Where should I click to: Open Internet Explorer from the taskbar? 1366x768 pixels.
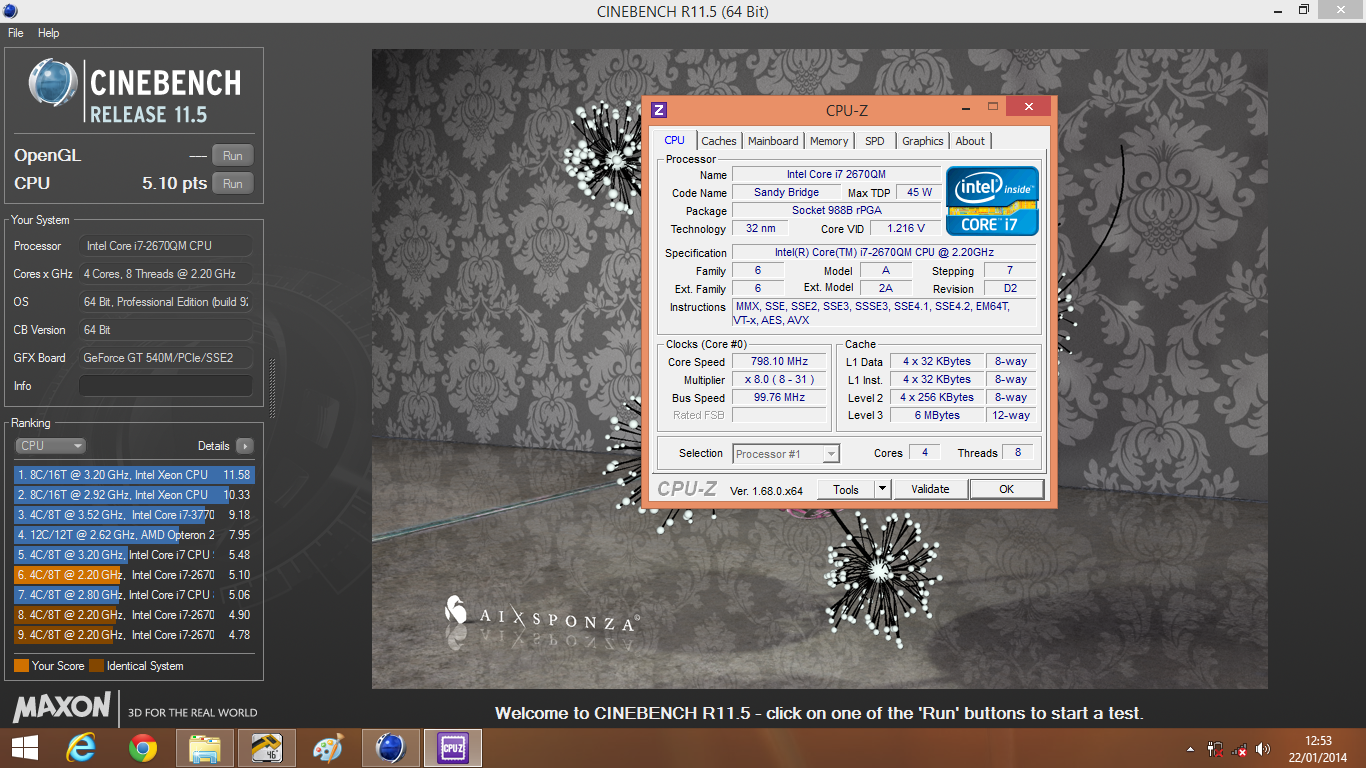(83, 748)
